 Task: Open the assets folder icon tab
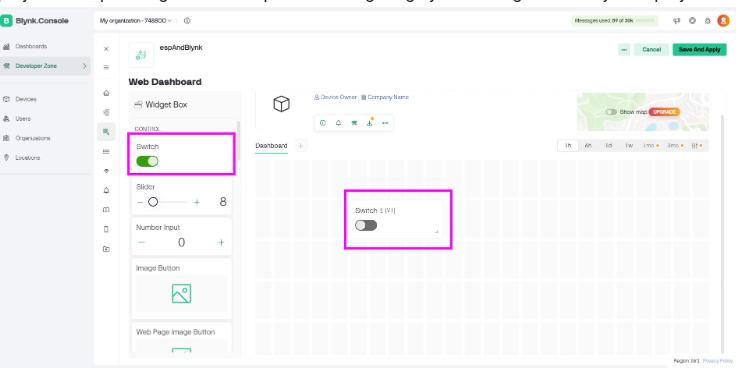click(106, 249)
